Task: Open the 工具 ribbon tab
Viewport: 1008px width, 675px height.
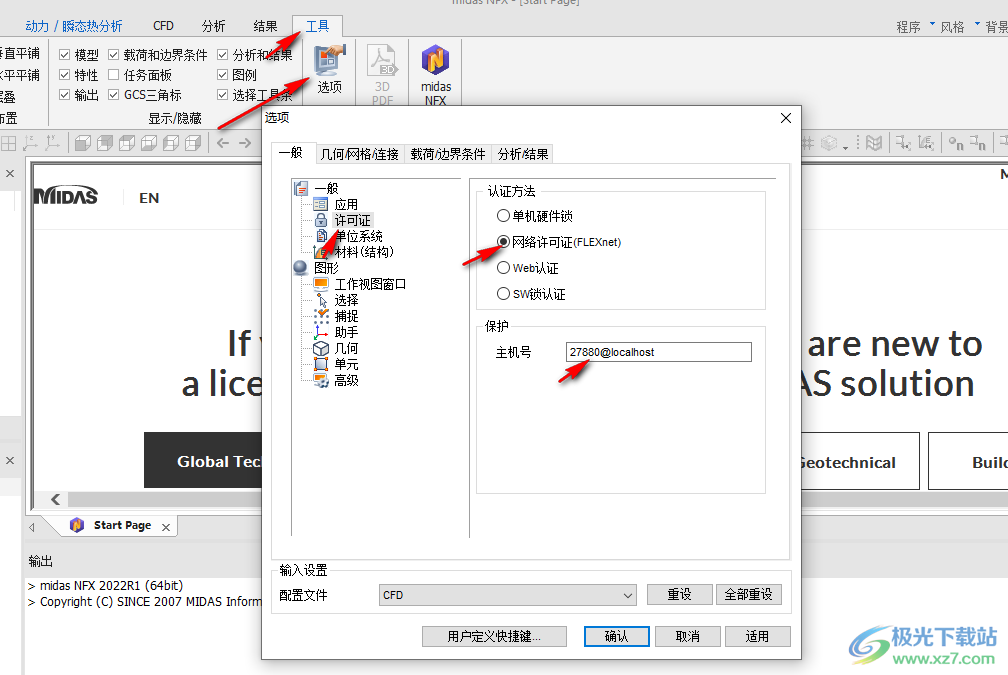Action: click(x=317, y=26)
